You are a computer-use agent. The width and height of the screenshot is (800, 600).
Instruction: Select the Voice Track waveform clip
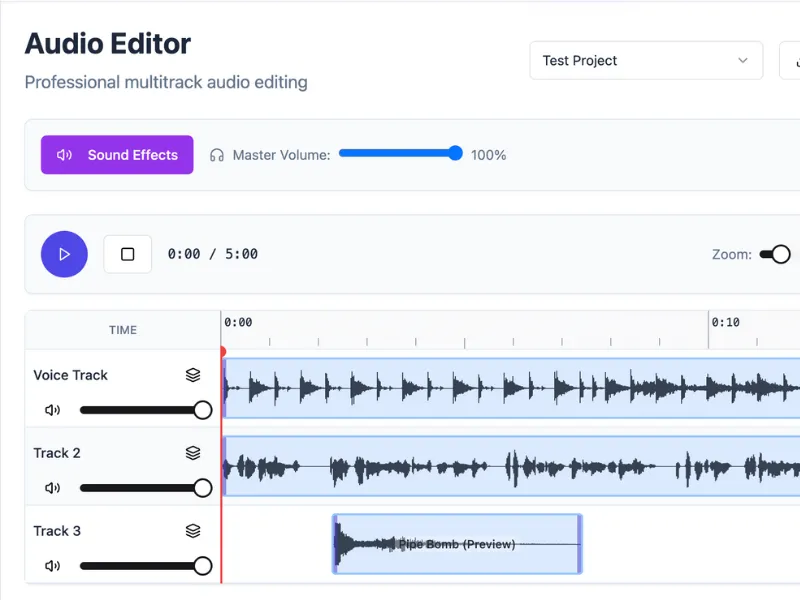pos(511,388)
